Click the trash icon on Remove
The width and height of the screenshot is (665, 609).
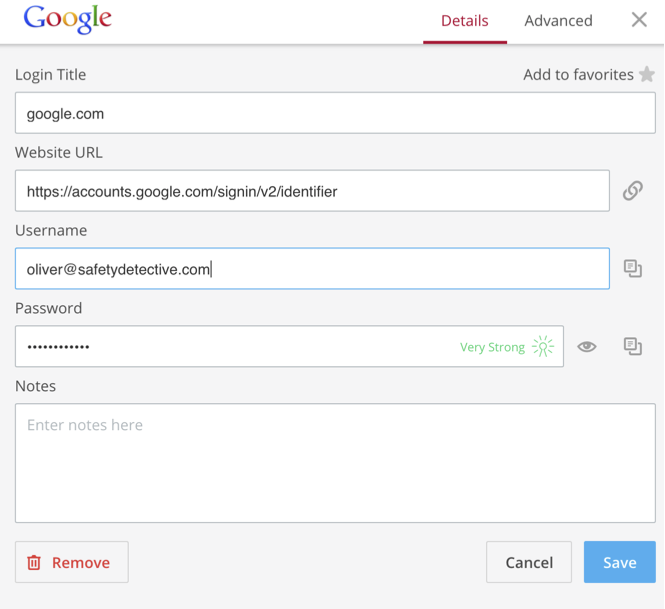[x=34, y=562]
